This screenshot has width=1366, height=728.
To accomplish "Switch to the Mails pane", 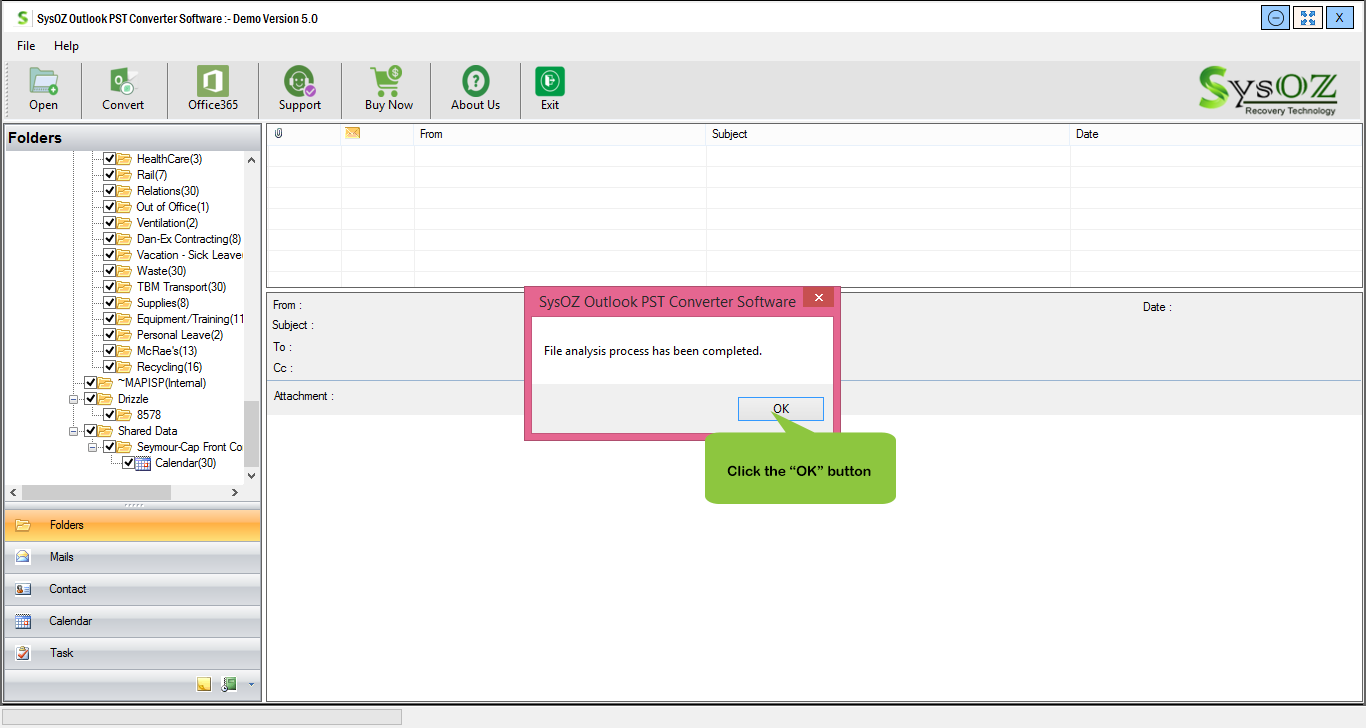I will [133, 557].
